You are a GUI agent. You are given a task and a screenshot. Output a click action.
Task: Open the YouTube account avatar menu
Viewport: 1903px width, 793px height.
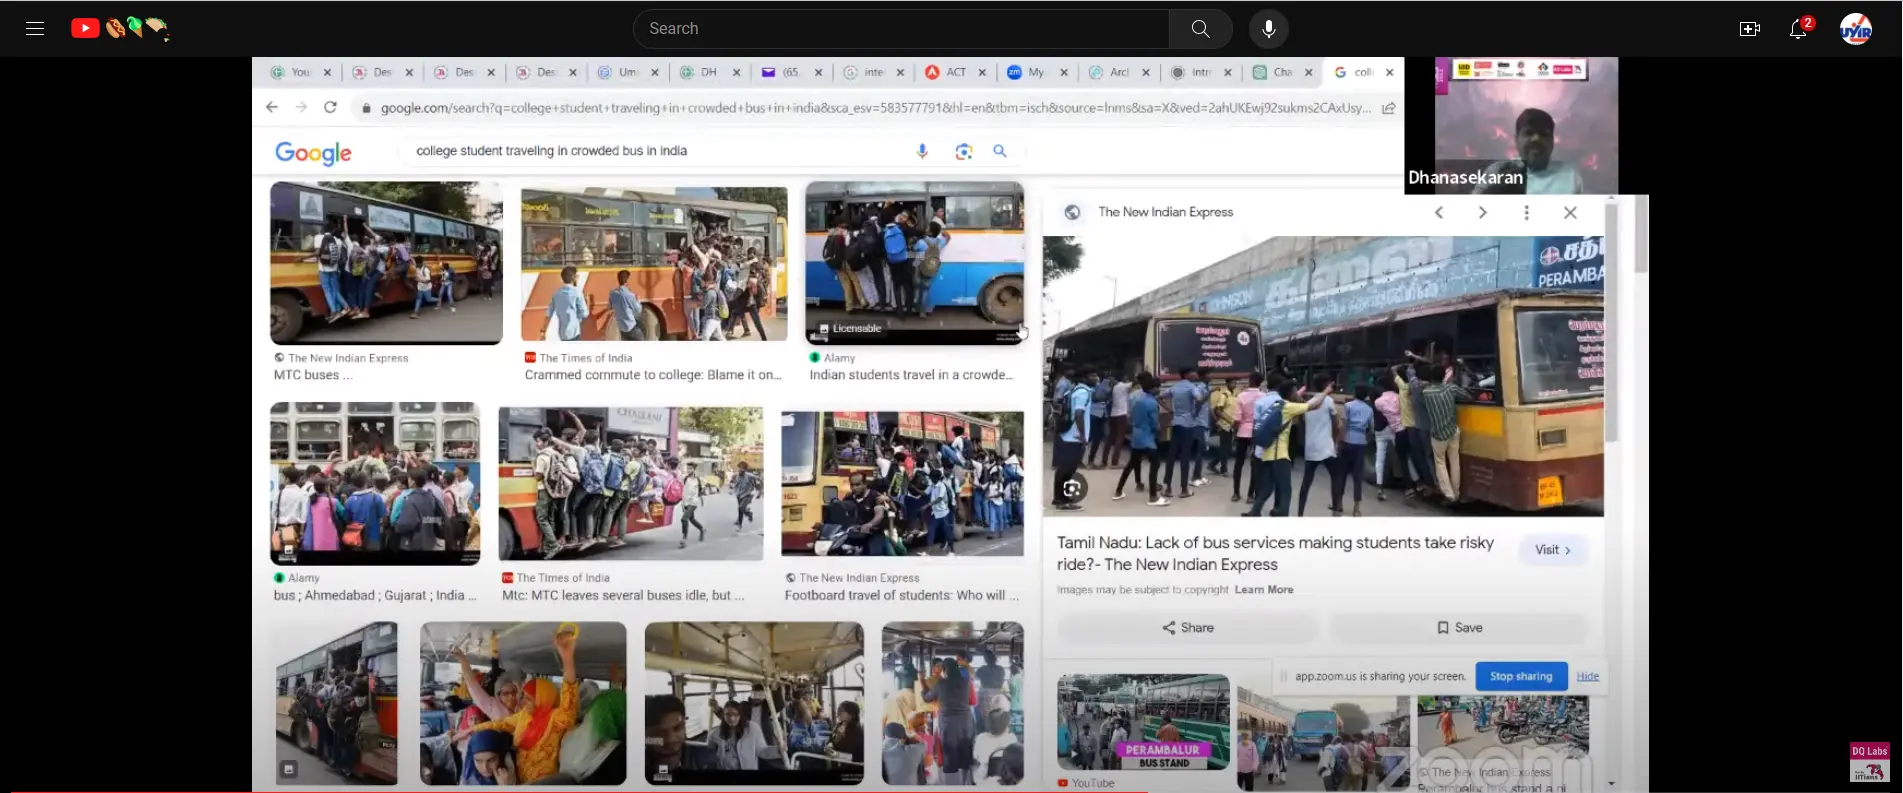coord(1856,29)
